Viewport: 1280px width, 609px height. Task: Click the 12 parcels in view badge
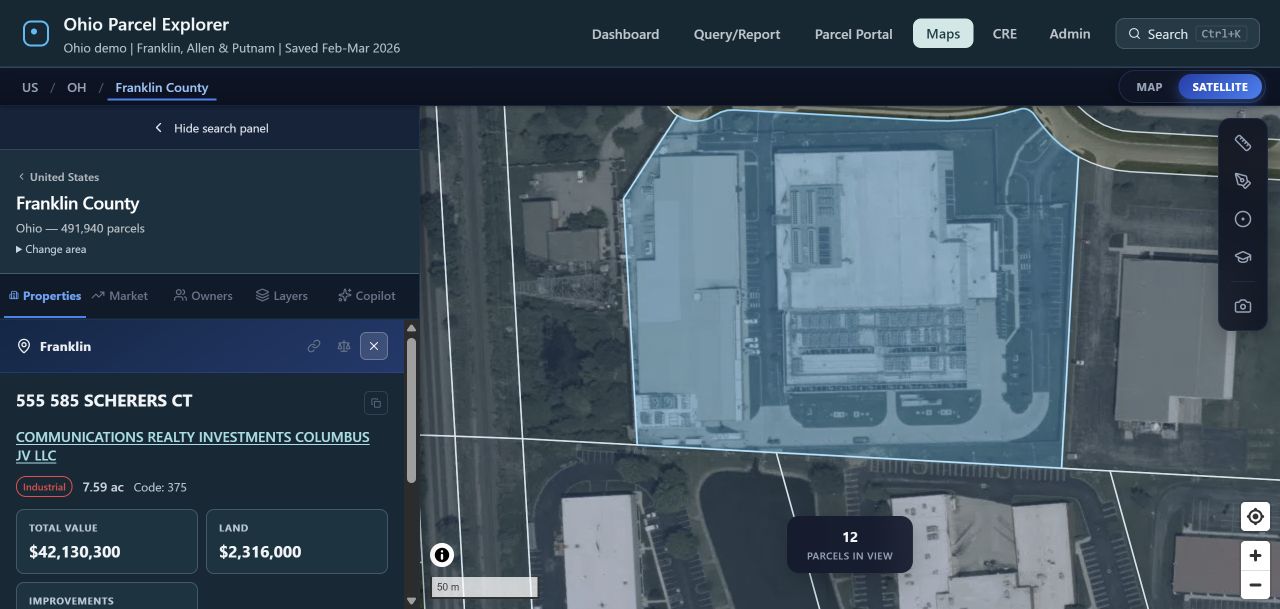click(850, 545)
